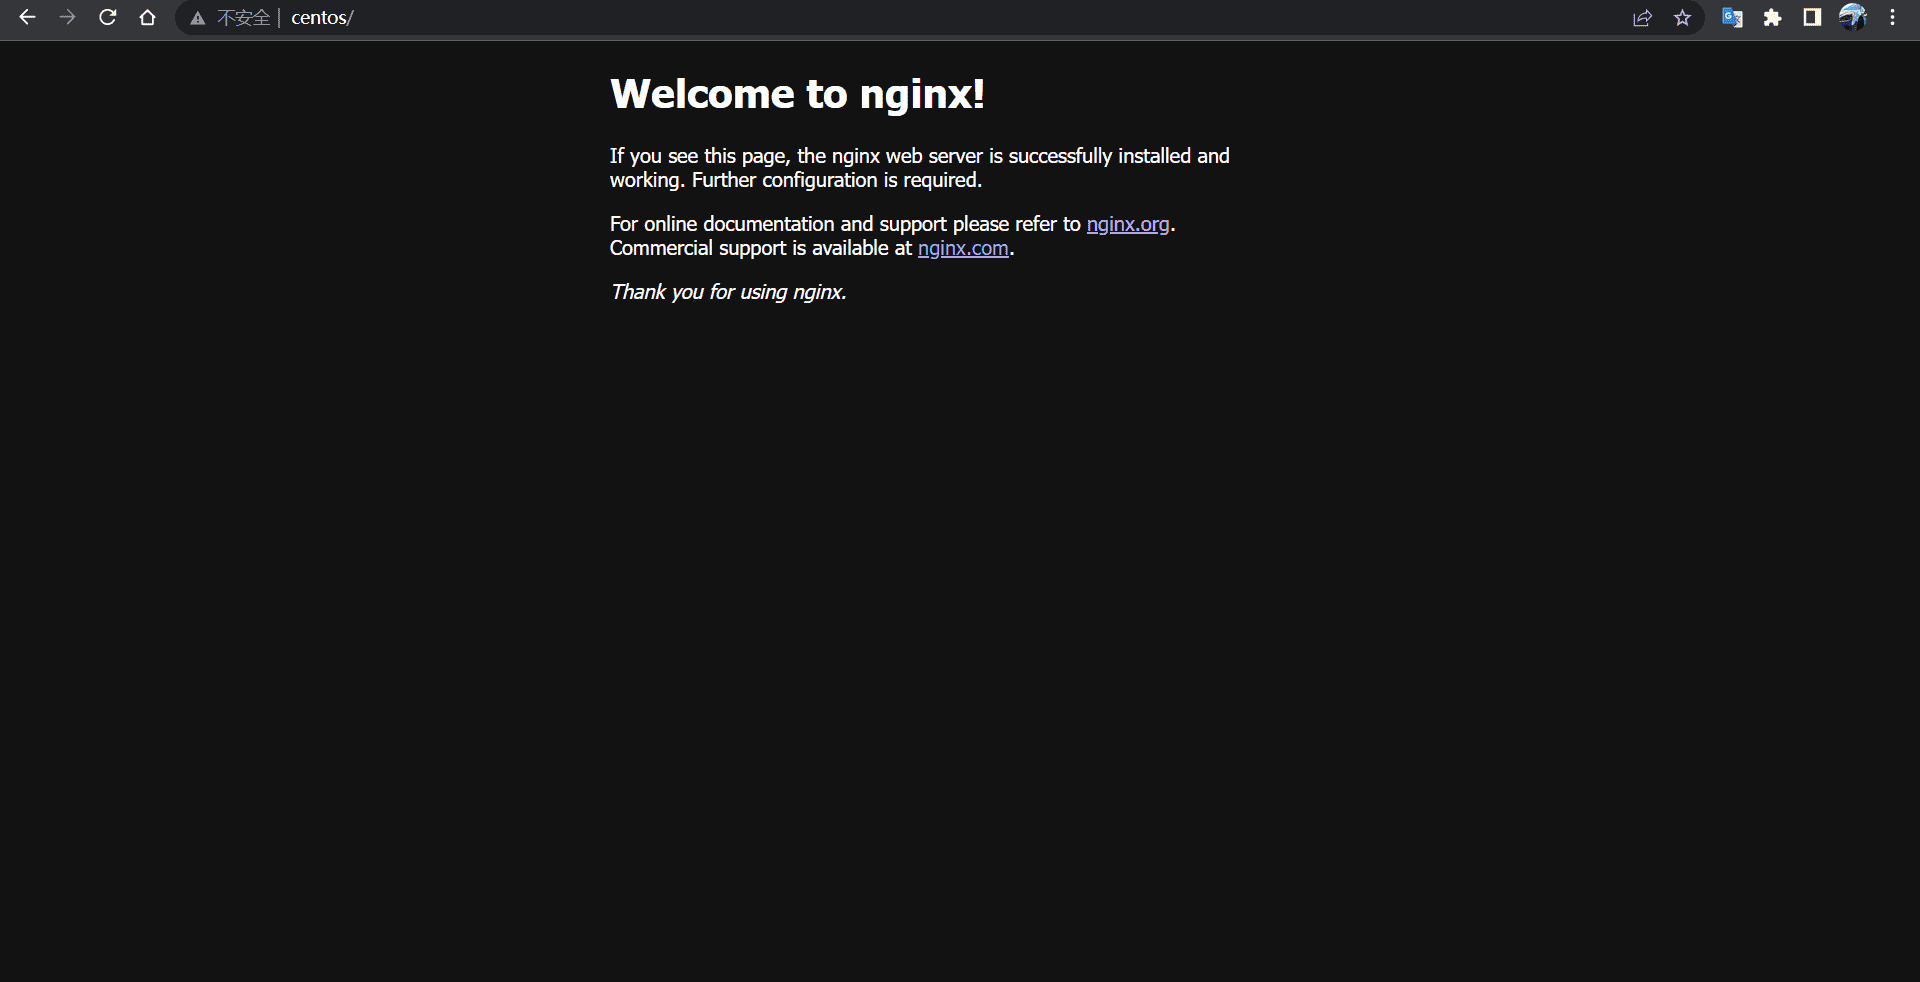Screen dimensions: 1920x982
Task: Click the italic "Thank you for using nginx." text
Action: coord(728,292)
